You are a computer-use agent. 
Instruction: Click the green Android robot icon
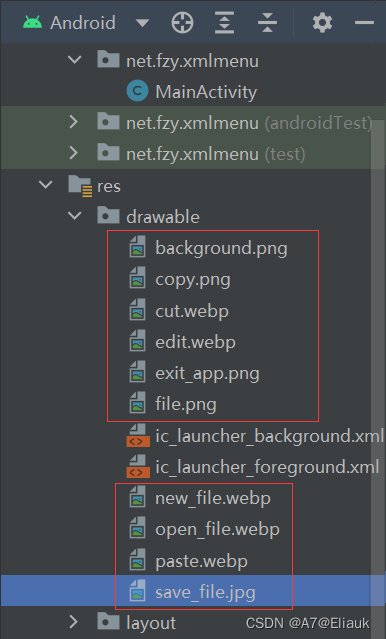click(33, 22)
